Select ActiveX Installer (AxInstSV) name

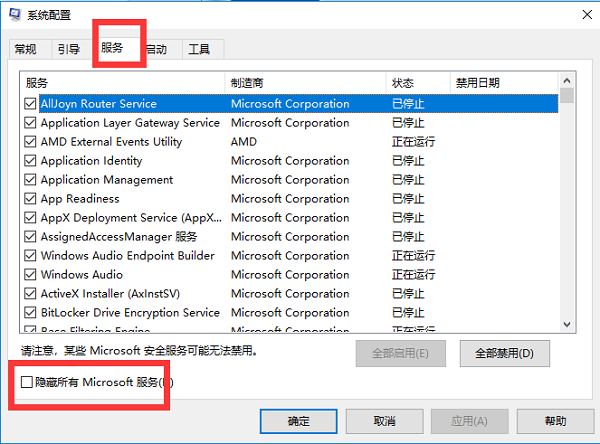(110, 294)
